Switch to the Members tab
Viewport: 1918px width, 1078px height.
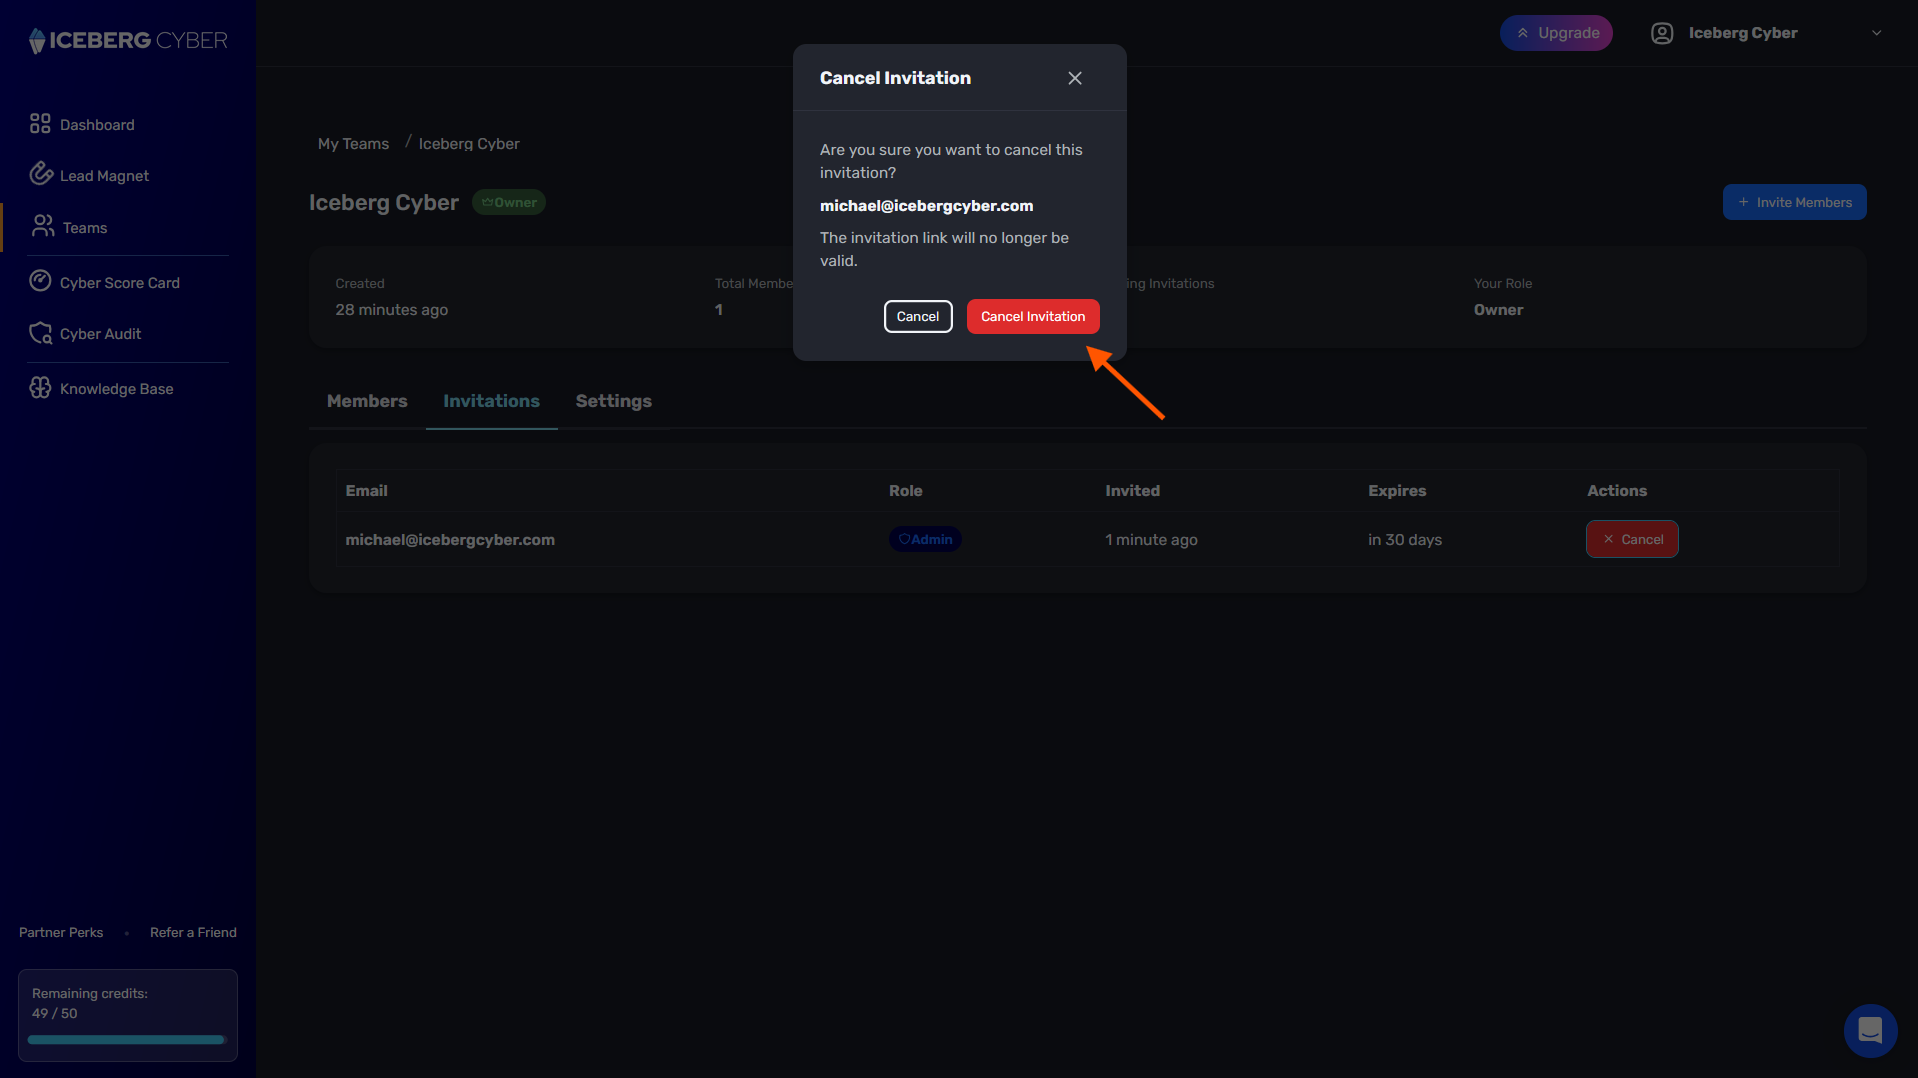click(x=367, y=401)
